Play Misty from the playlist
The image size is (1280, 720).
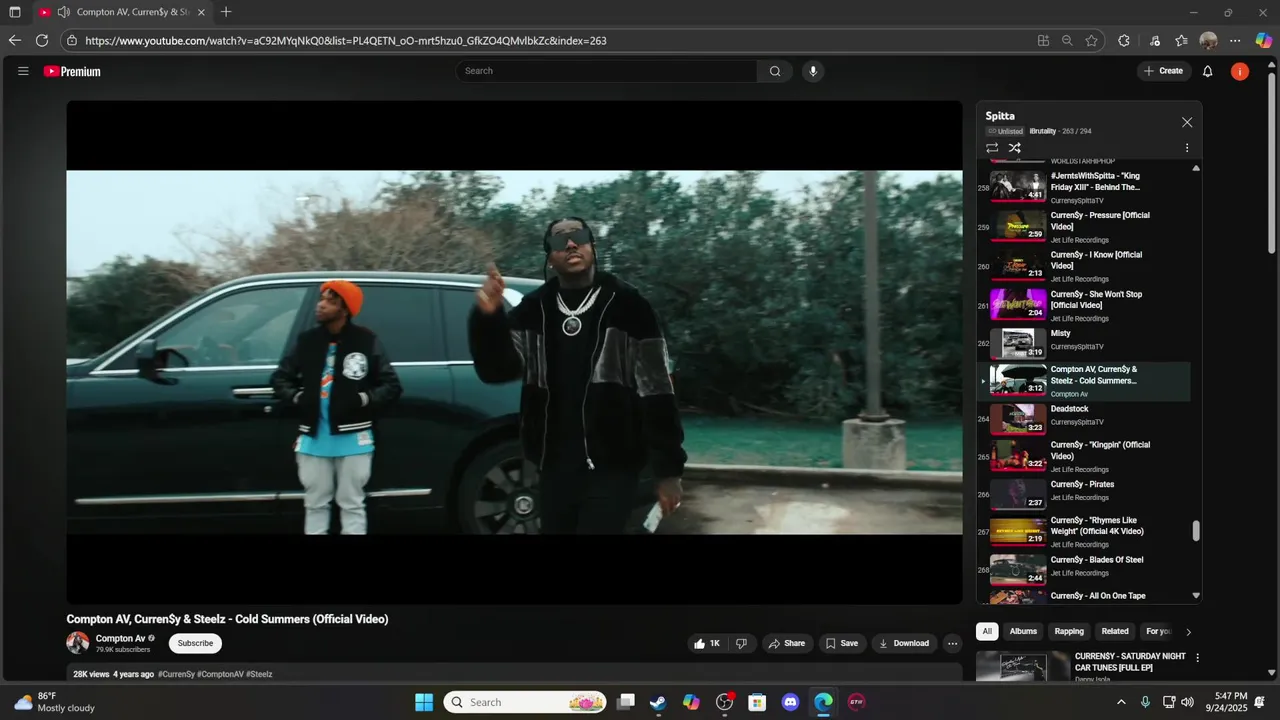coord(1083,343)
